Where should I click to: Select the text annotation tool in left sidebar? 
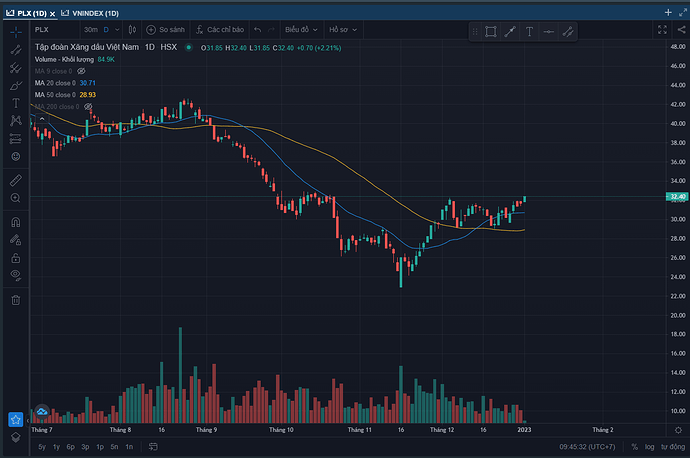(16, 103)
